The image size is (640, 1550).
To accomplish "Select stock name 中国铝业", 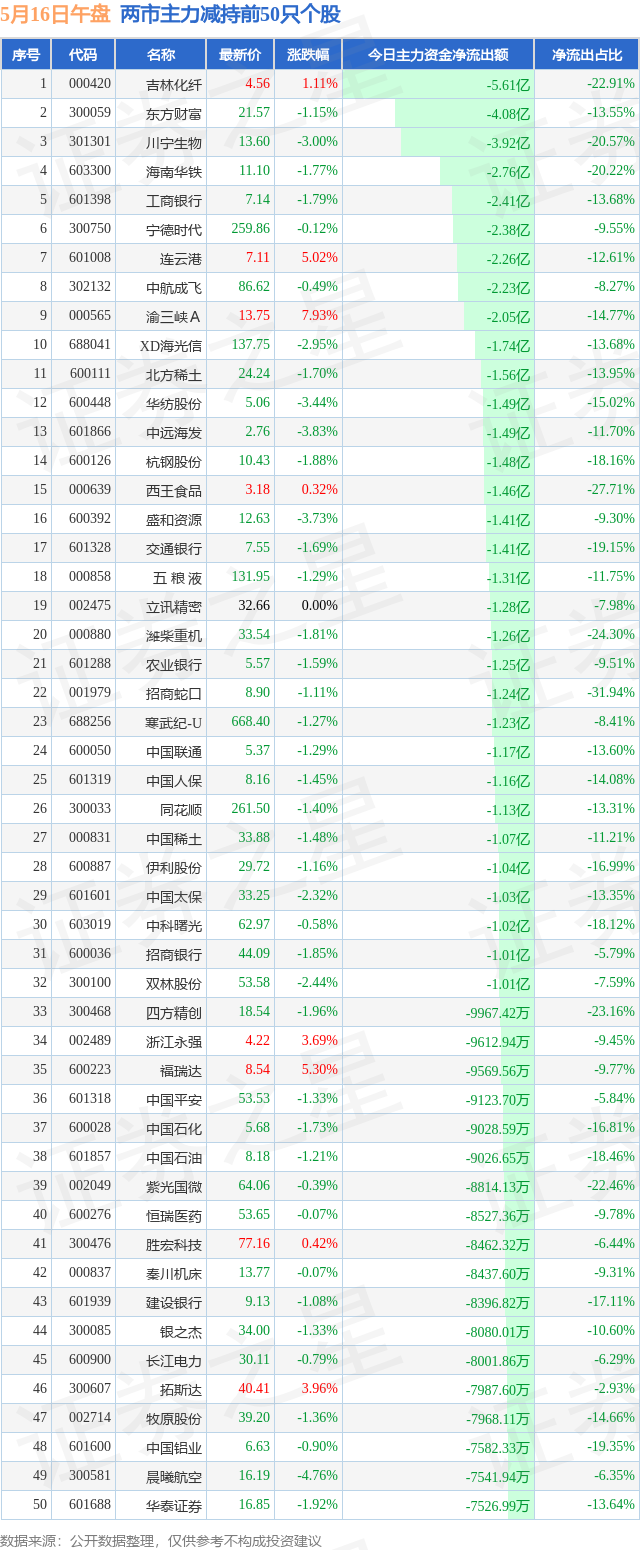I will 174,1447.
